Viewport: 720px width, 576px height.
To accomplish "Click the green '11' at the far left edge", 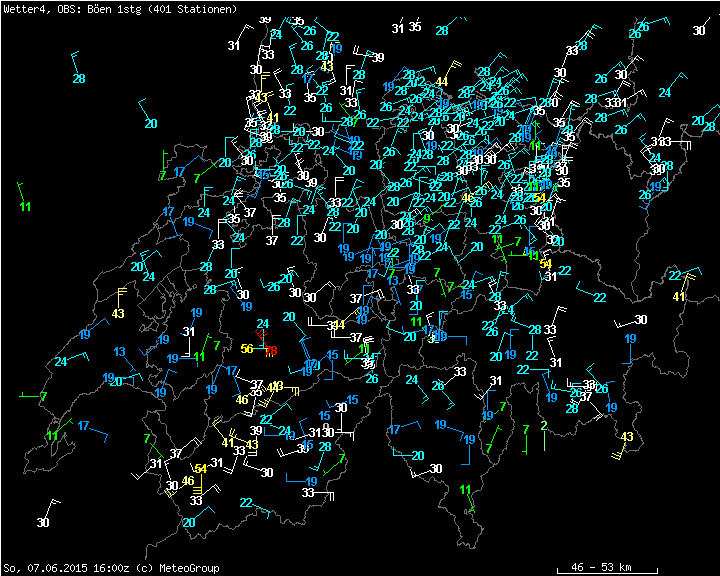I will pyautogui.click(x=25, y=207).
